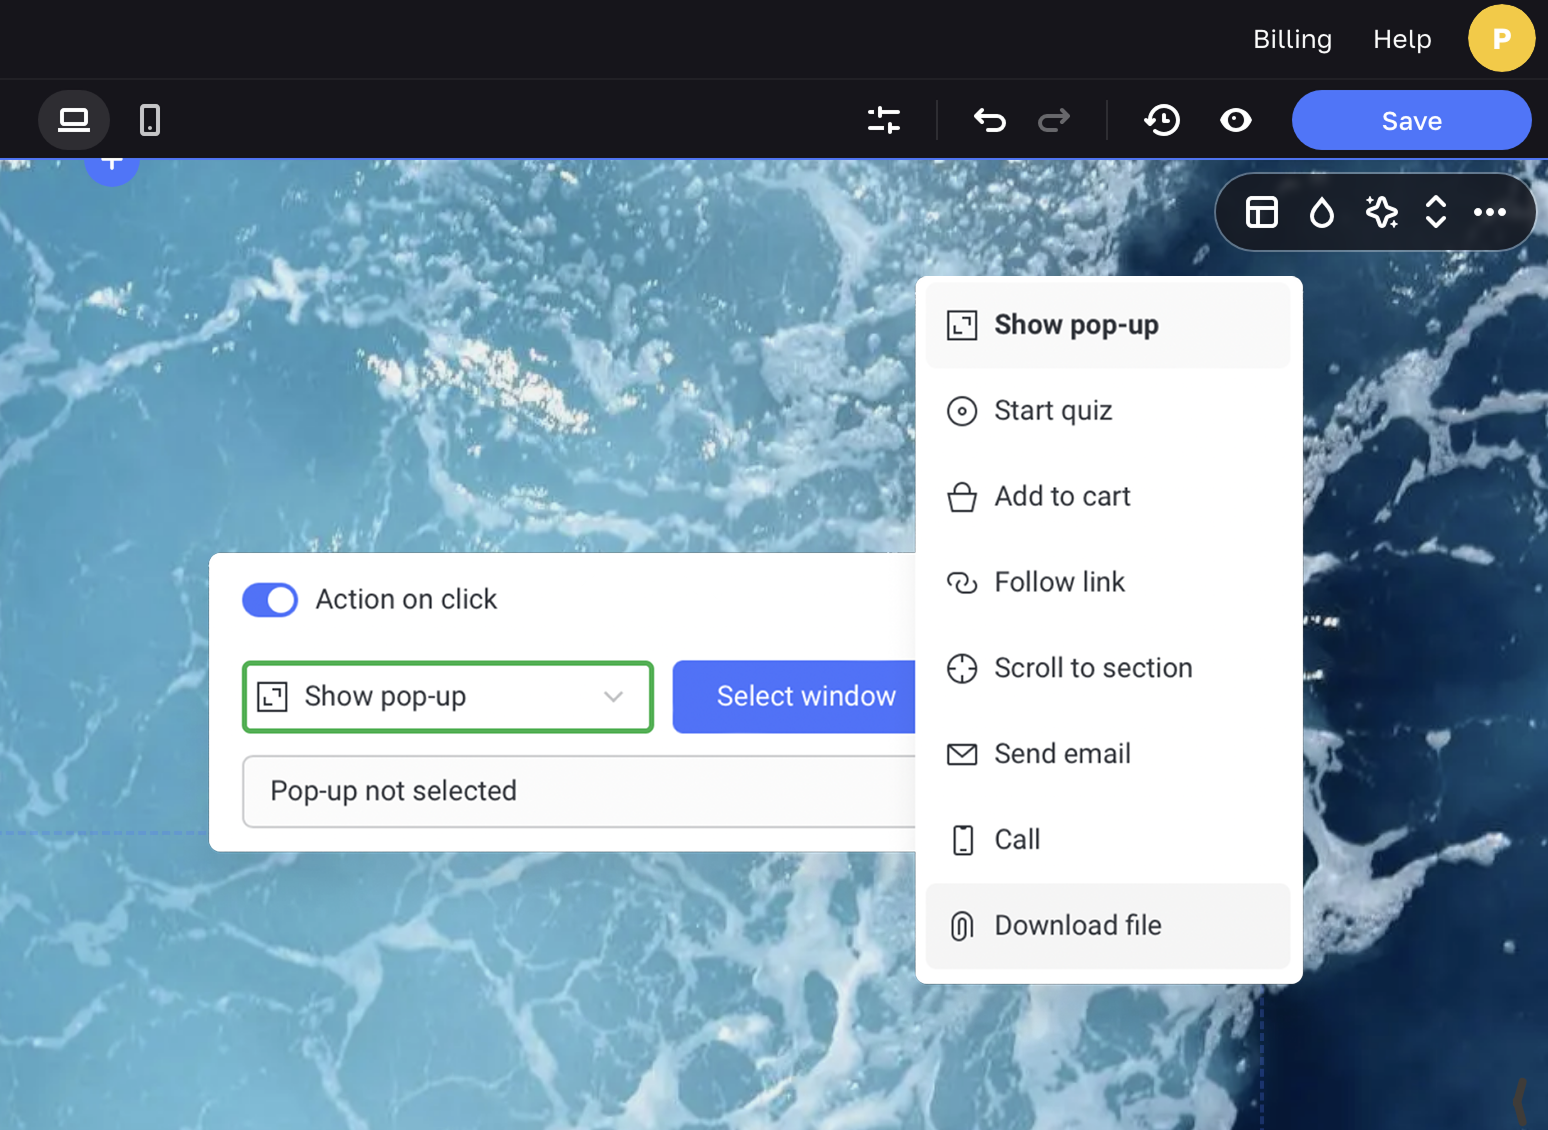The height and width of the screenshot is (1130, 1548).
Task: Redo the last undone action
Action: point(1054,120)
